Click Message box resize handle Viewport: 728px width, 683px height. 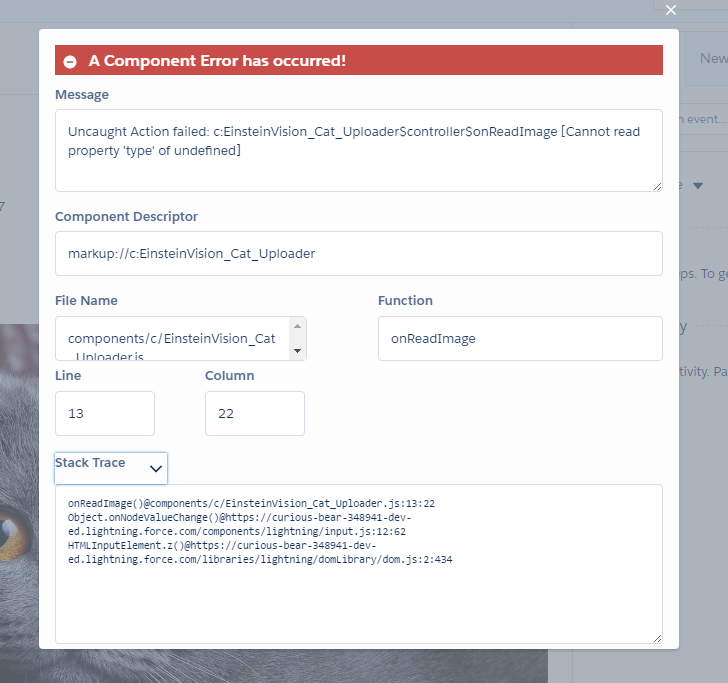[x=656, y=185]
